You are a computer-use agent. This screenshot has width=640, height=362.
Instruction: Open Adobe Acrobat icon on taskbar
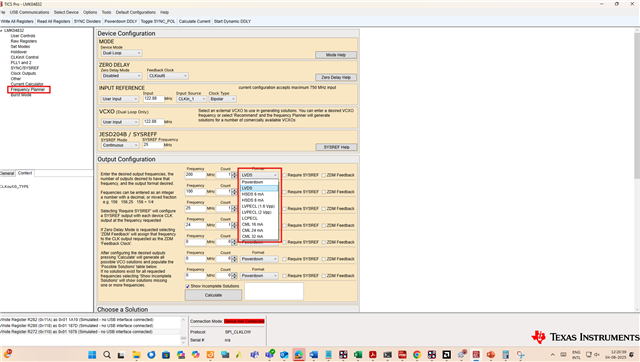(x=373, y=355)
